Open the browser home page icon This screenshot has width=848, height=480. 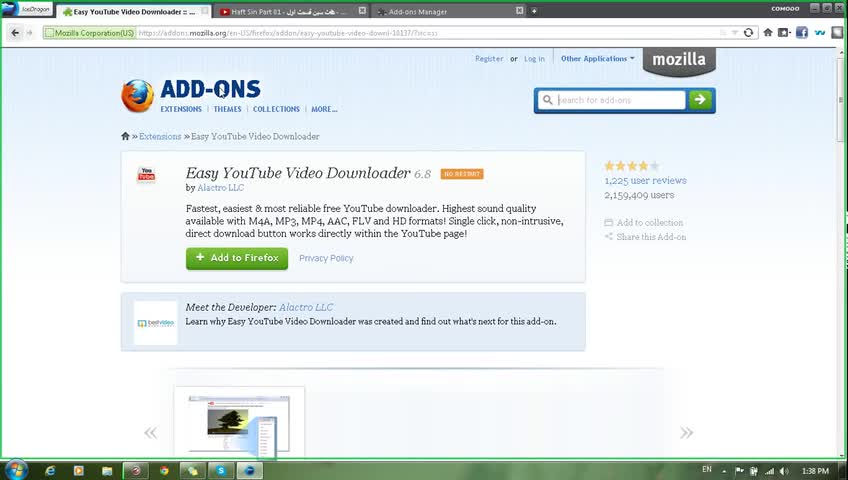pyautogui.click(x=768, y=33)
